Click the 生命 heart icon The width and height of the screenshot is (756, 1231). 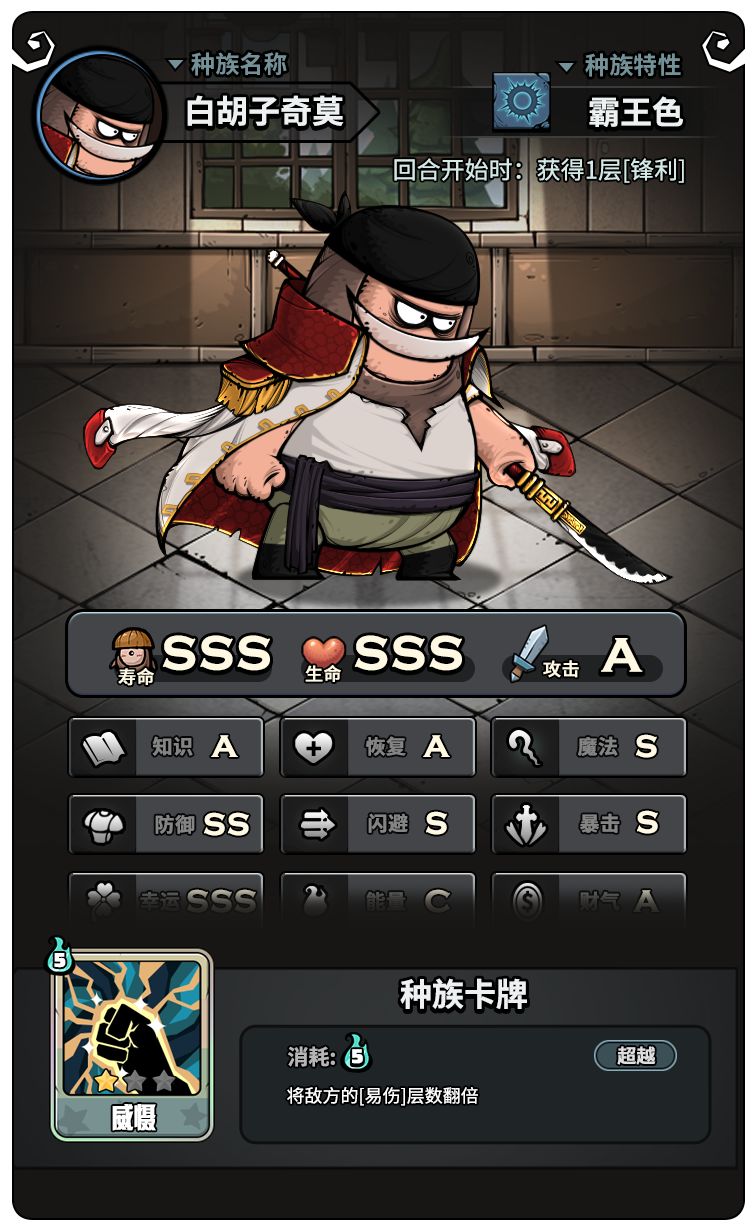[x=323, y=653]
